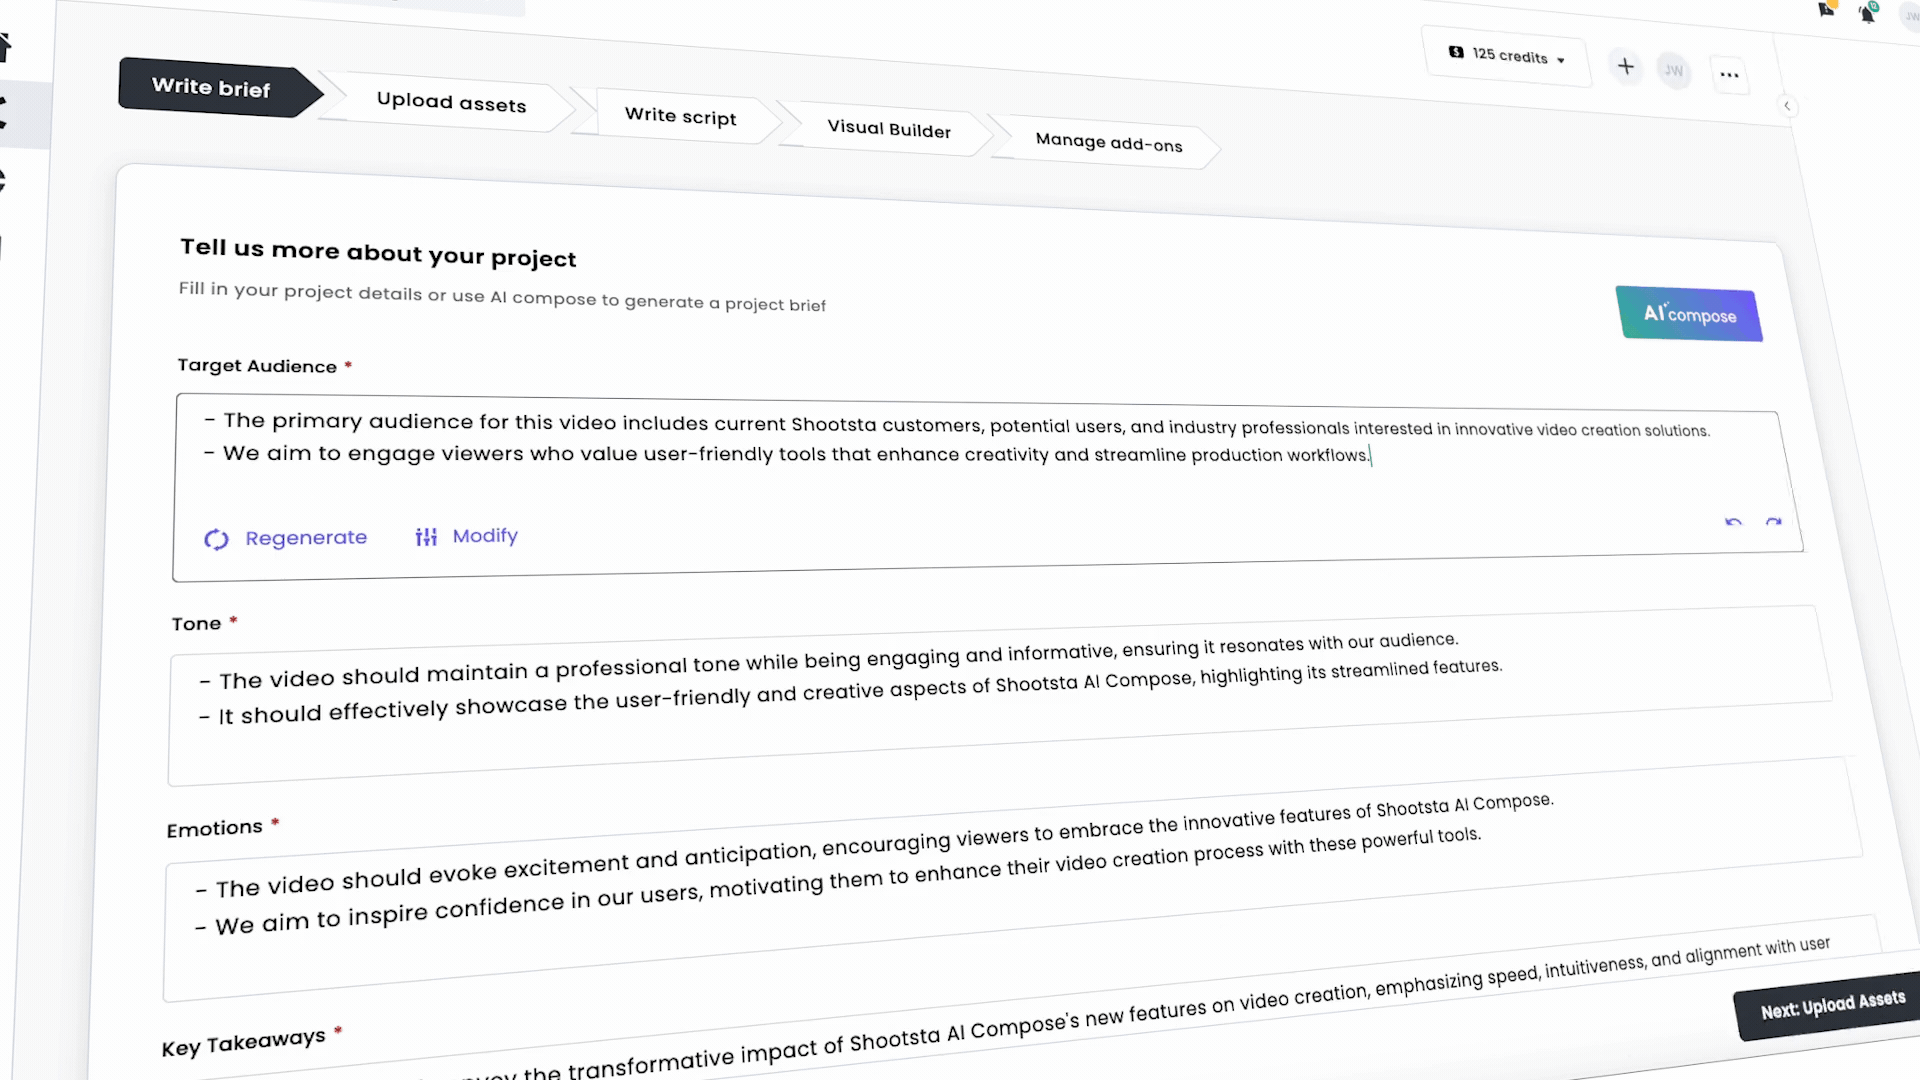The image size is (1920, 1080).
Task: Open the more options ellipsis menu
Action: point(1729,74)
